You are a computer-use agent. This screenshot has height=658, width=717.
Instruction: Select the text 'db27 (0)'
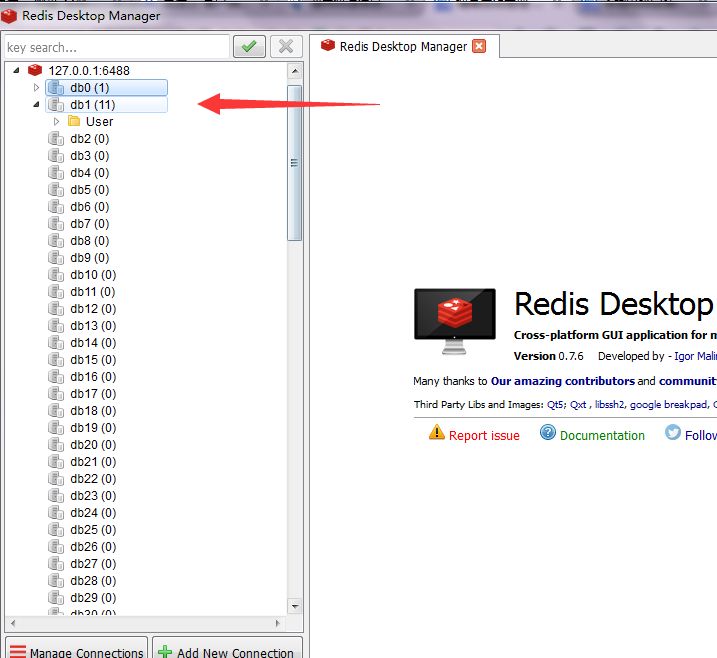point(93,564)
